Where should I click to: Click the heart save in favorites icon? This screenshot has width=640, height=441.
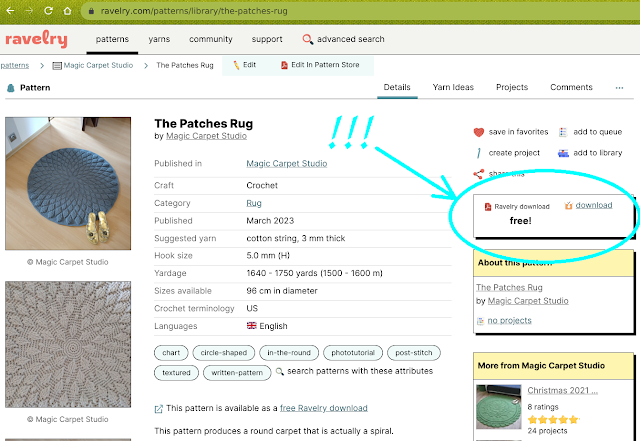tap(479, 132)
